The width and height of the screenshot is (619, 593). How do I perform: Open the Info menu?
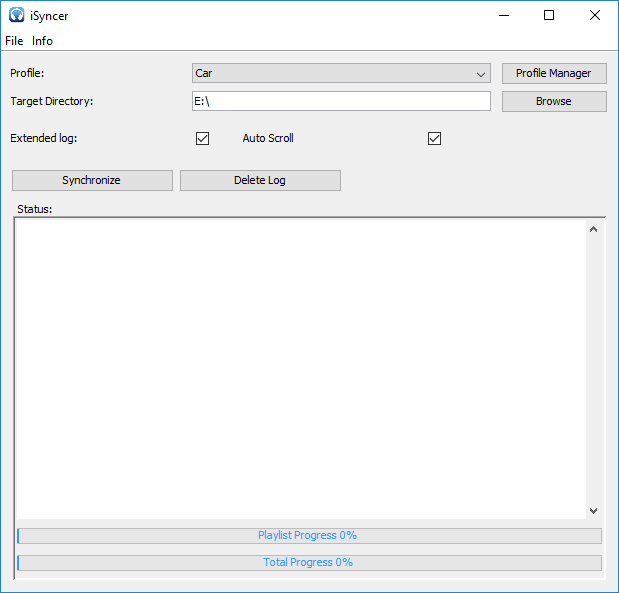tap(42, 41)
